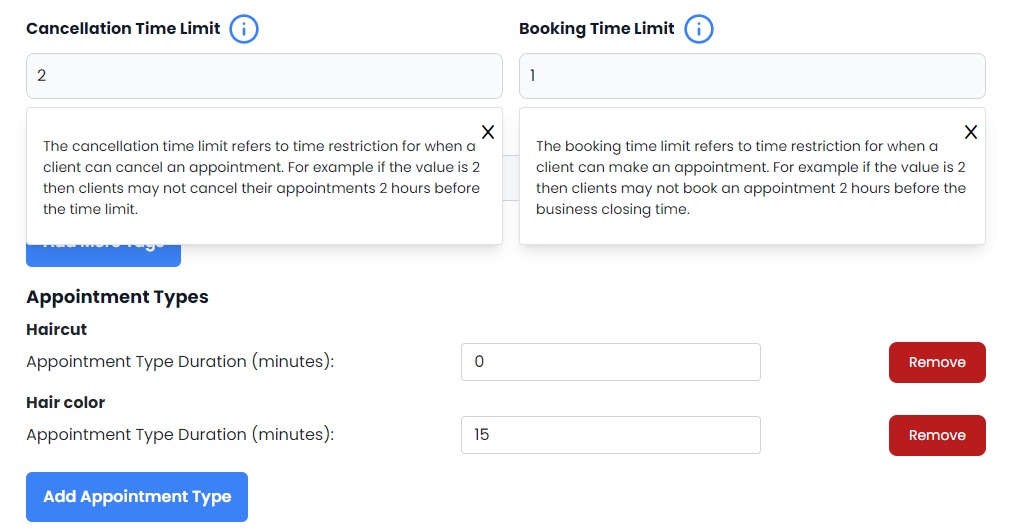Screen dimensions: 1014x529
Task: Click the duration label under Hair color
Action: point(180,434)
